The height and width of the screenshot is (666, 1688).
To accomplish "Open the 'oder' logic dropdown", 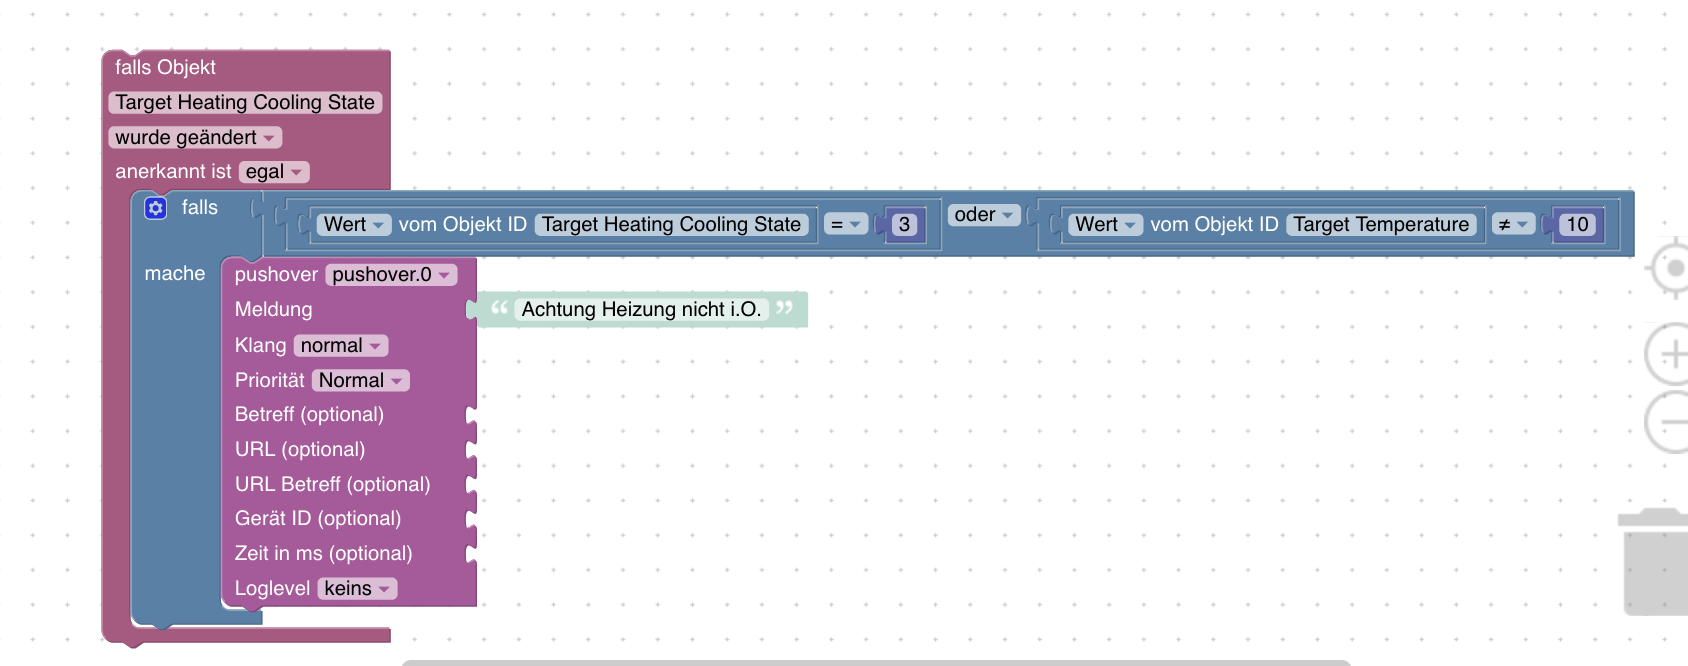I will 984,215.
